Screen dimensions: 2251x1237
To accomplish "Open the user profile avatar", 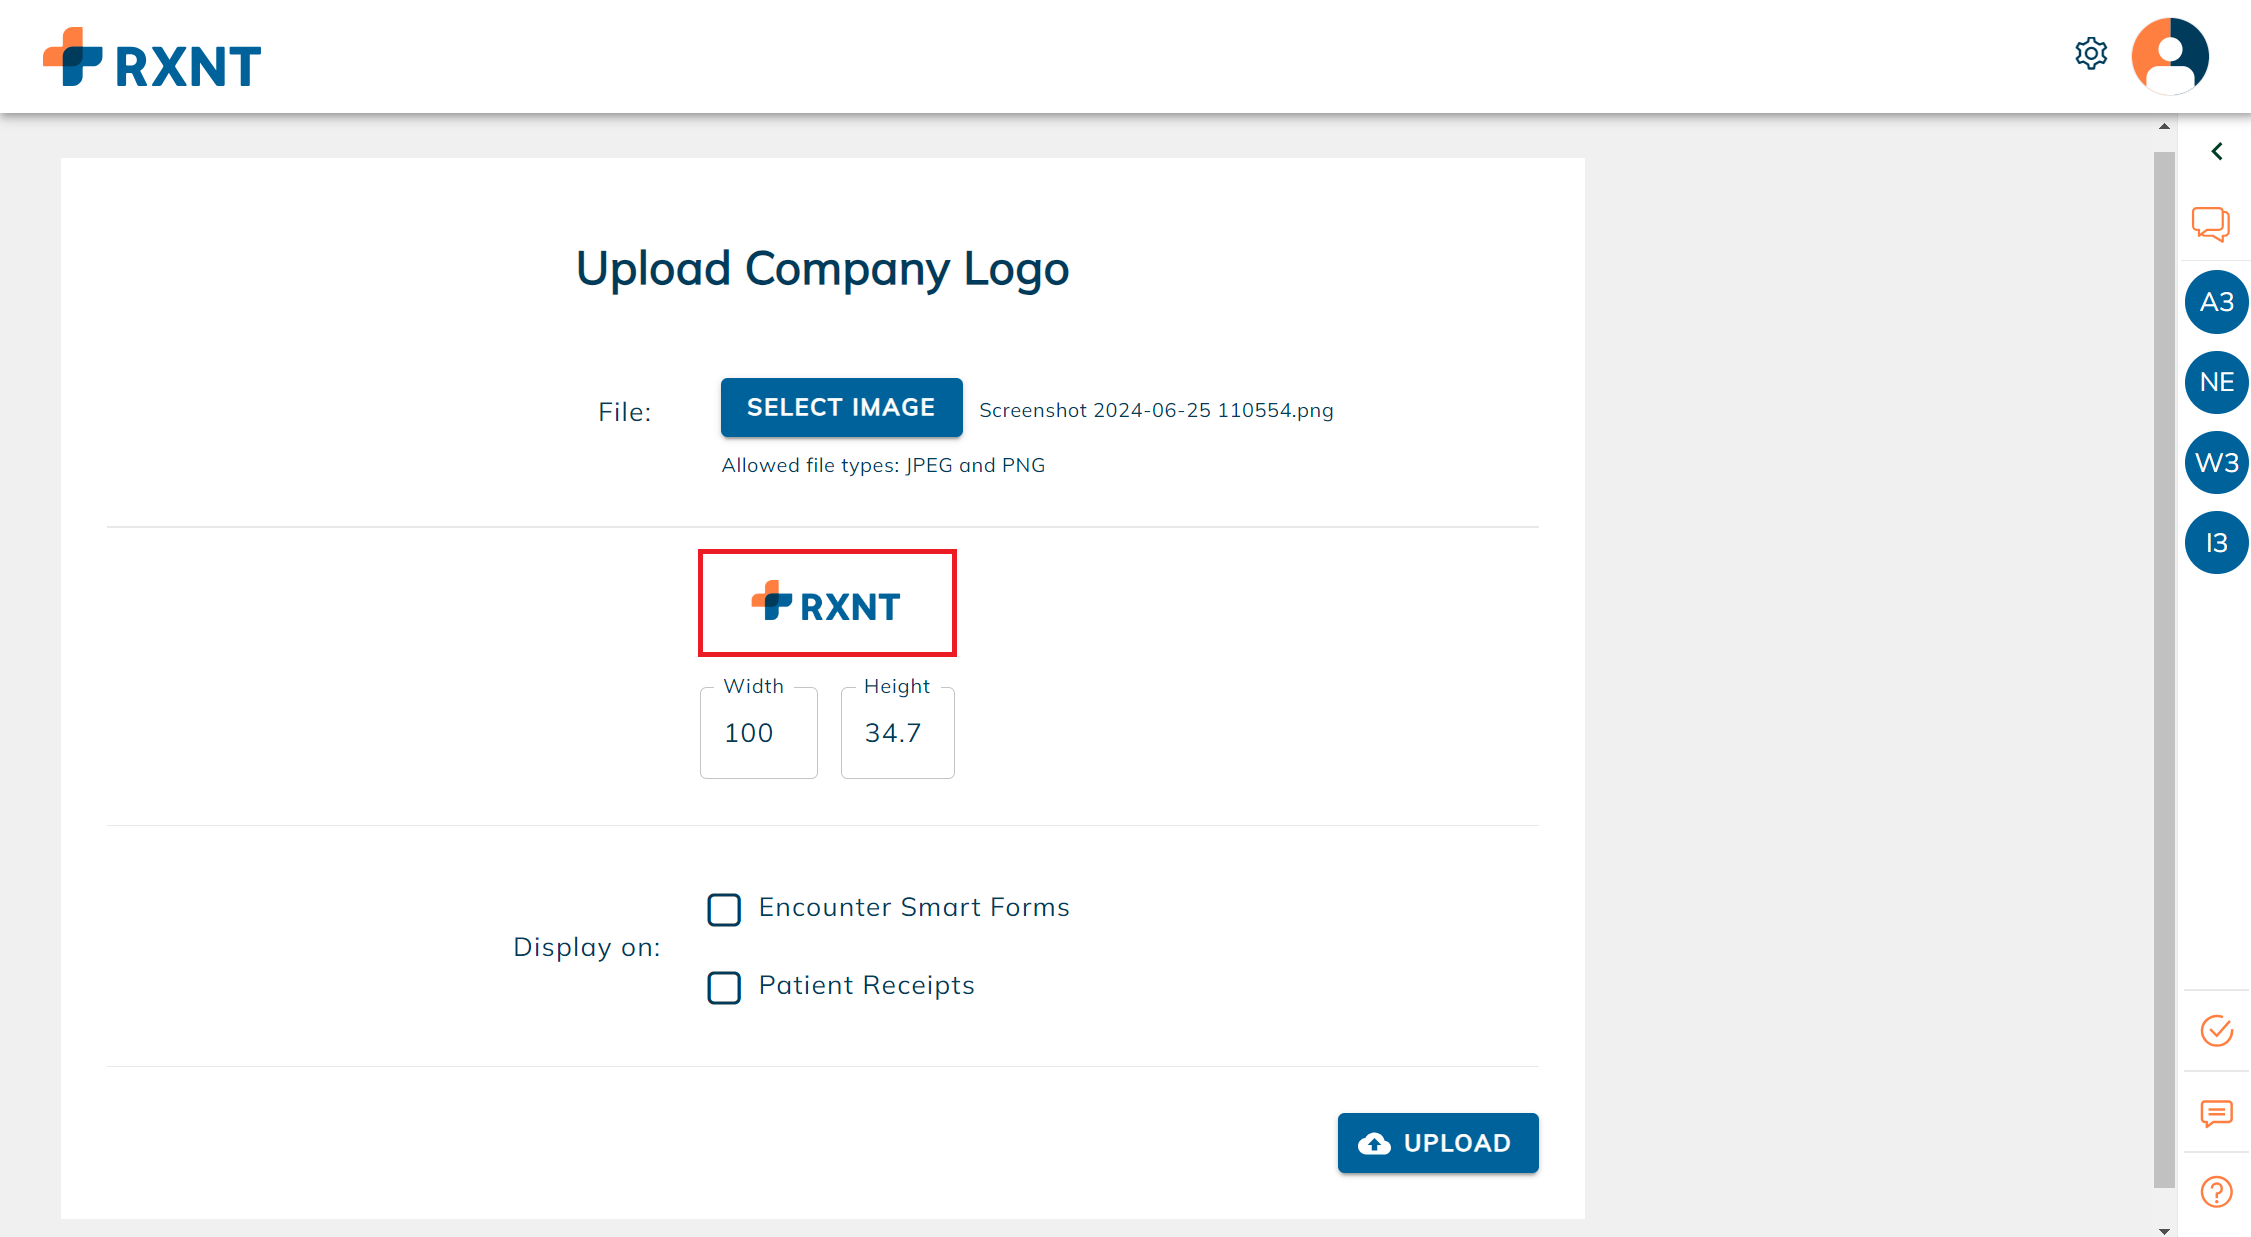I will pos(2170,56).
